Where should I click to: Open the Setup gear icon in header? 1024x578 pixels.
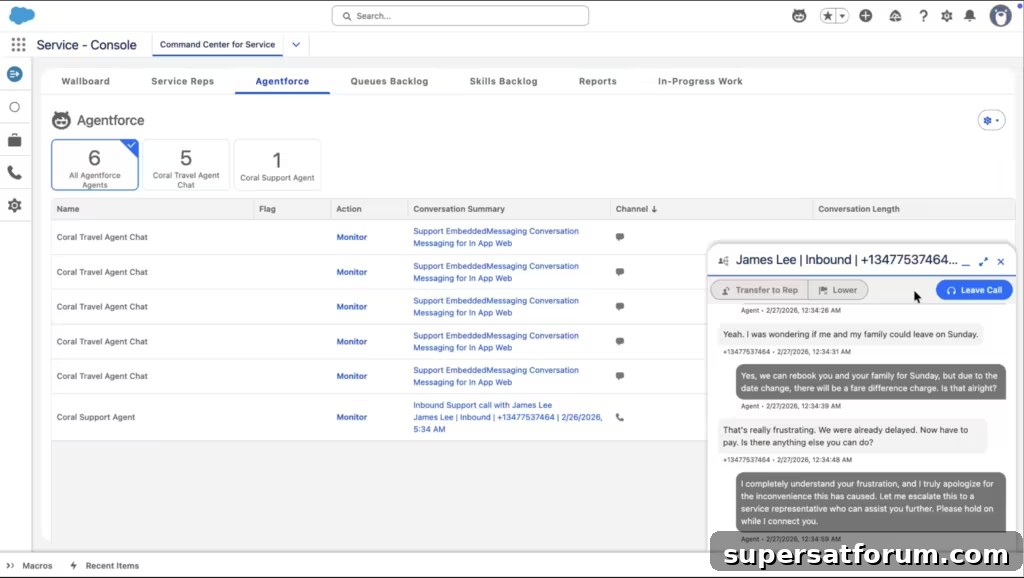click(946, 16)
